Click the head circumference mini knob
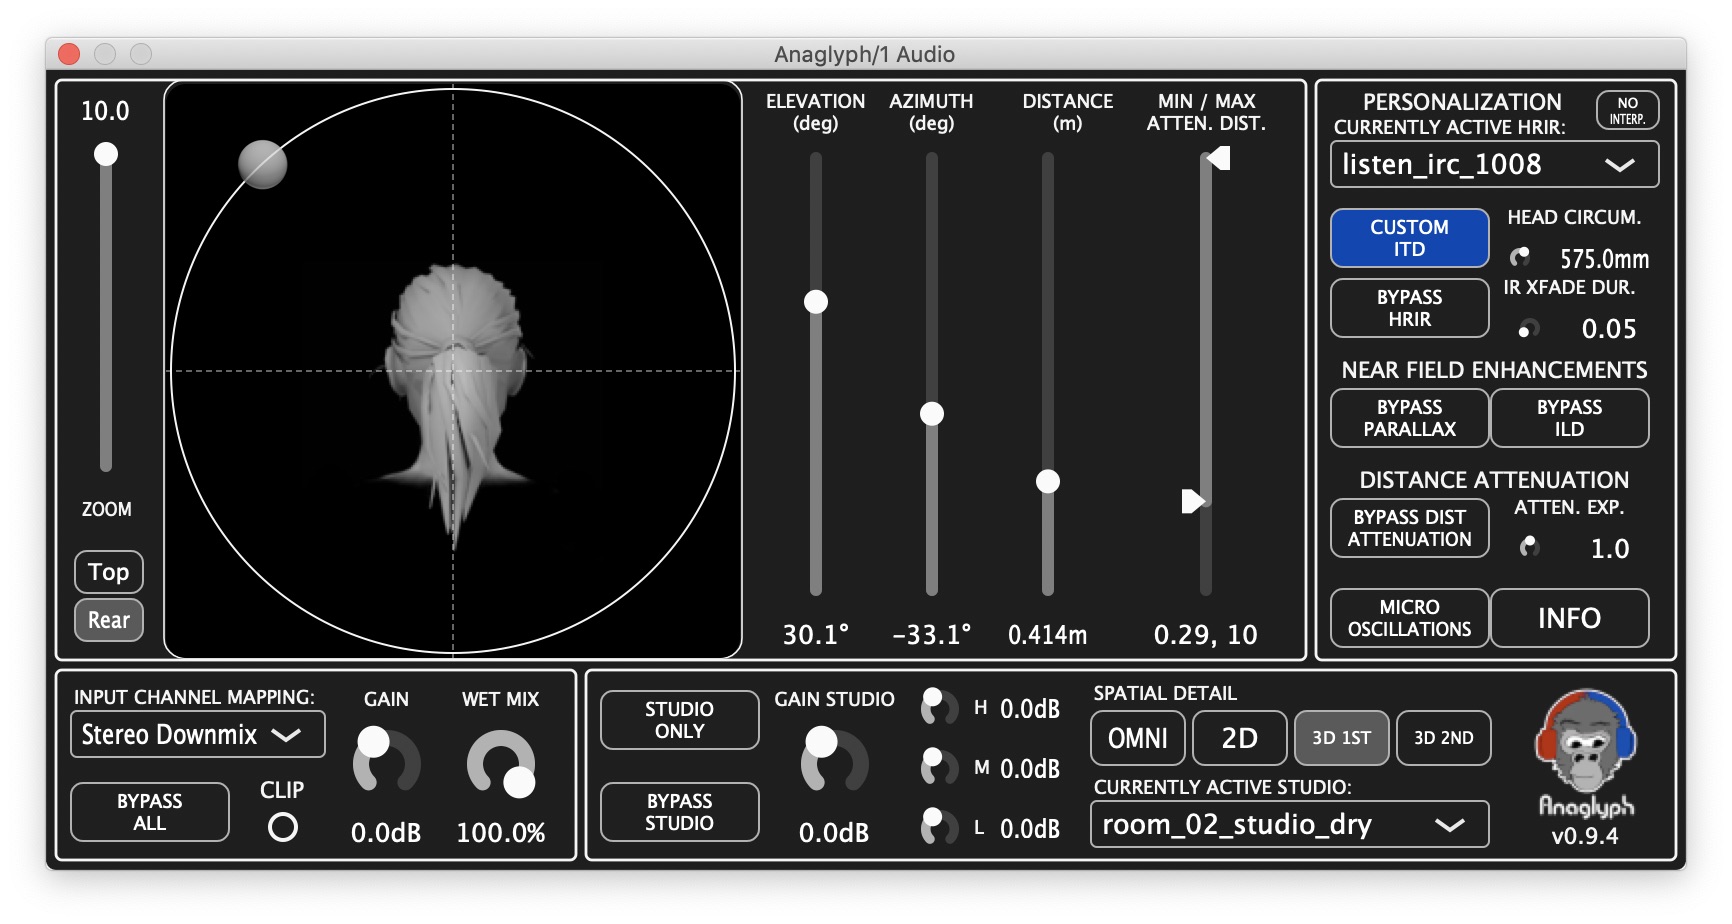Viewport: 1732px width, 924px height. 1521,258
